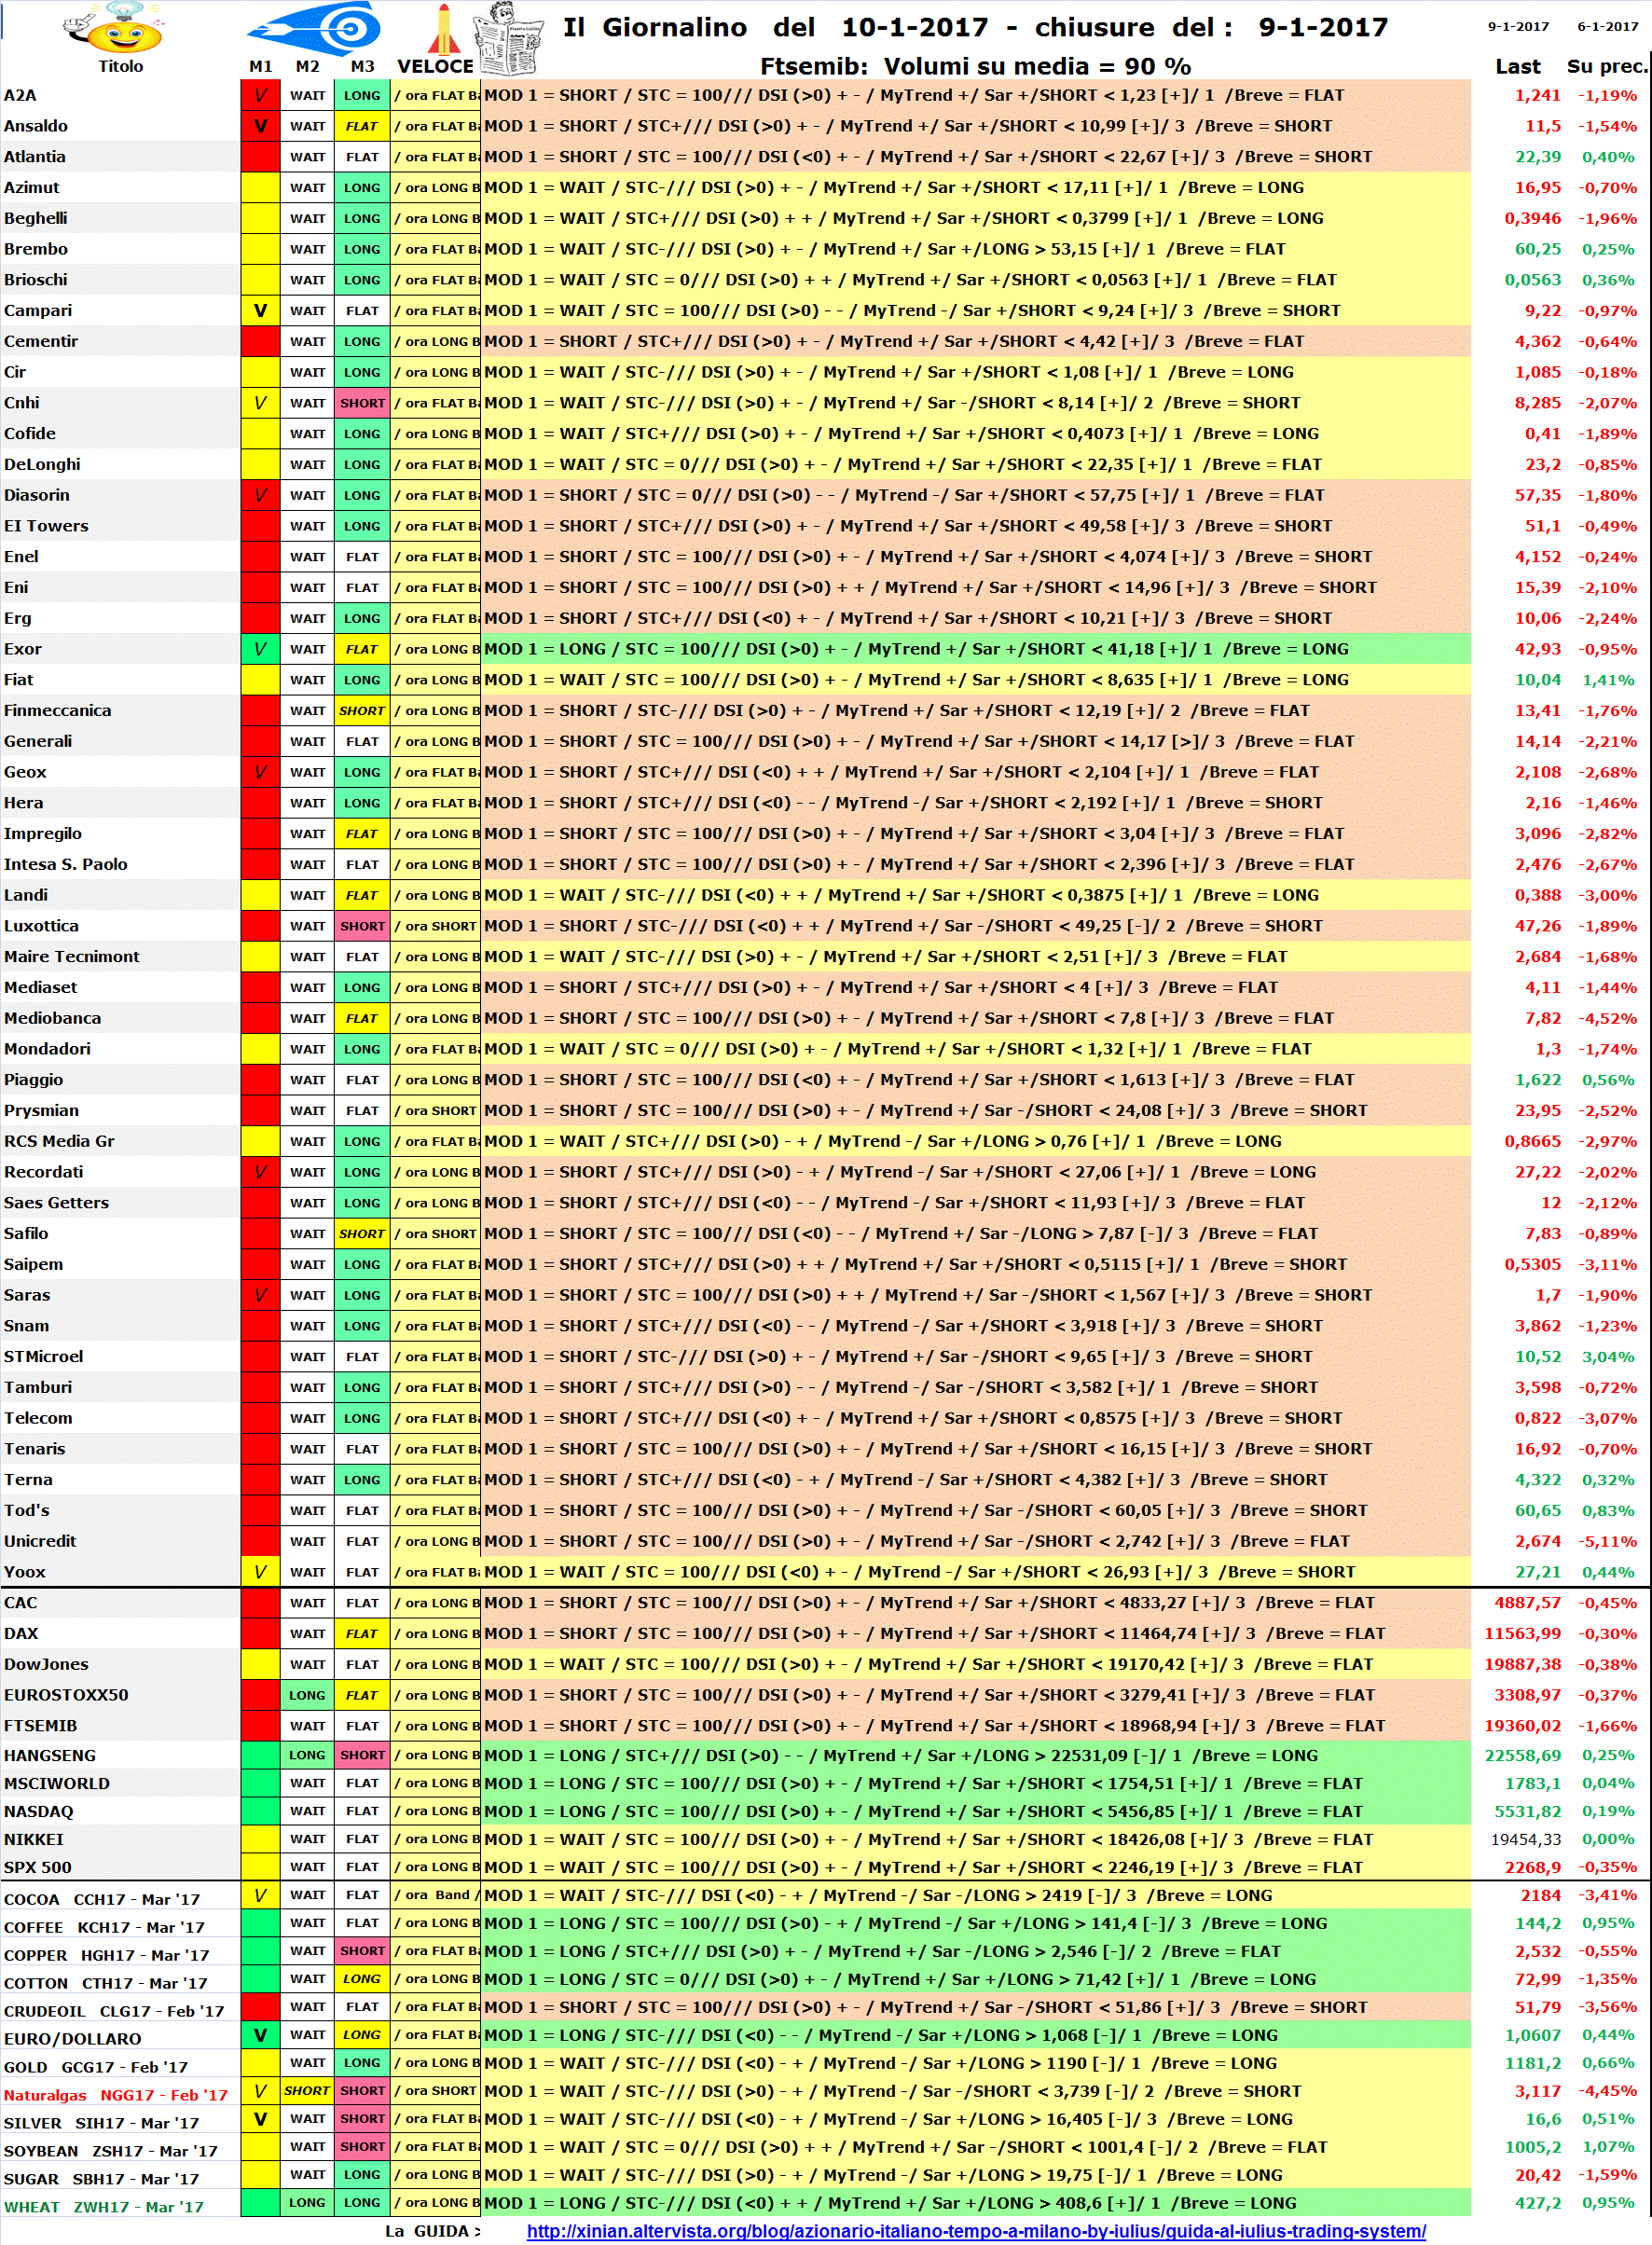Click the red M1 cell for Atlantia
1652x2245 pixels.
click(260, 157)
